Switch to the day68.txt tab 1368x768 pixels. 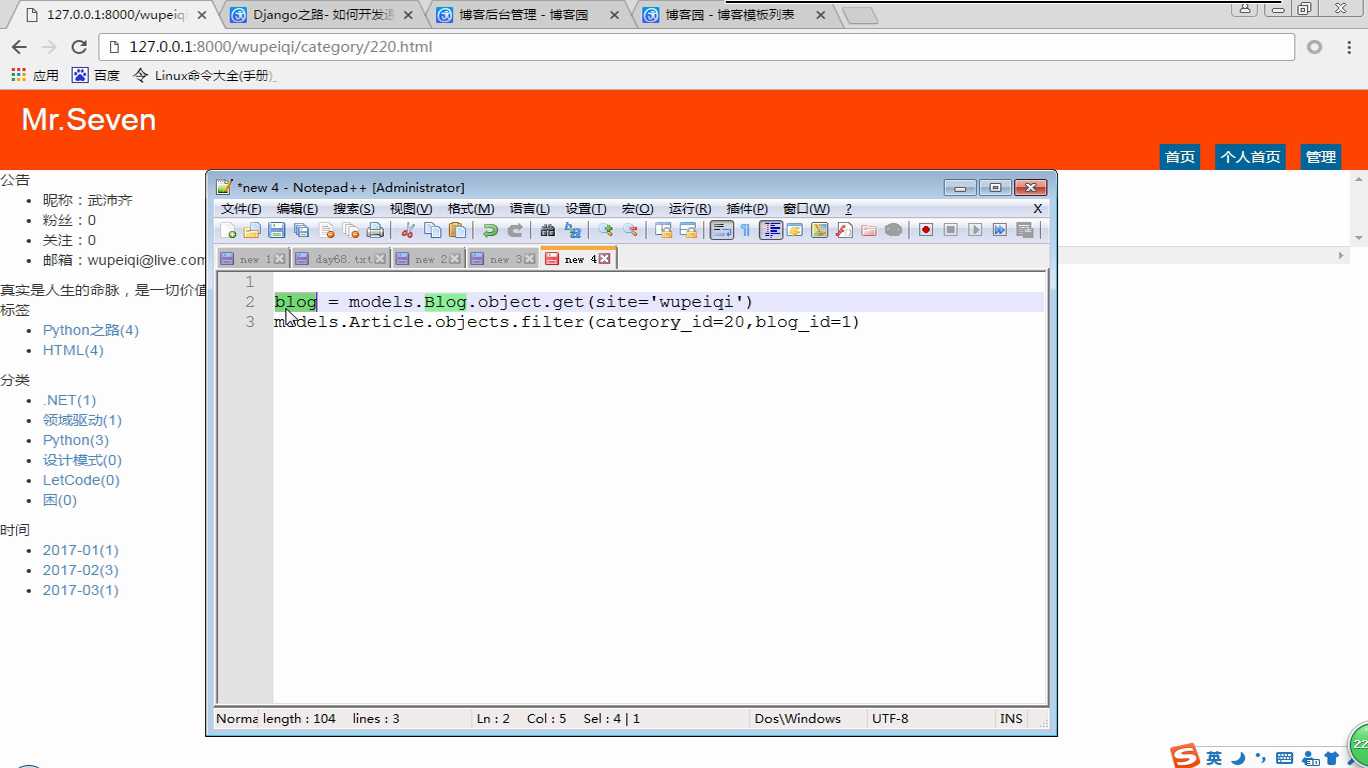click(x=340, y=259)
